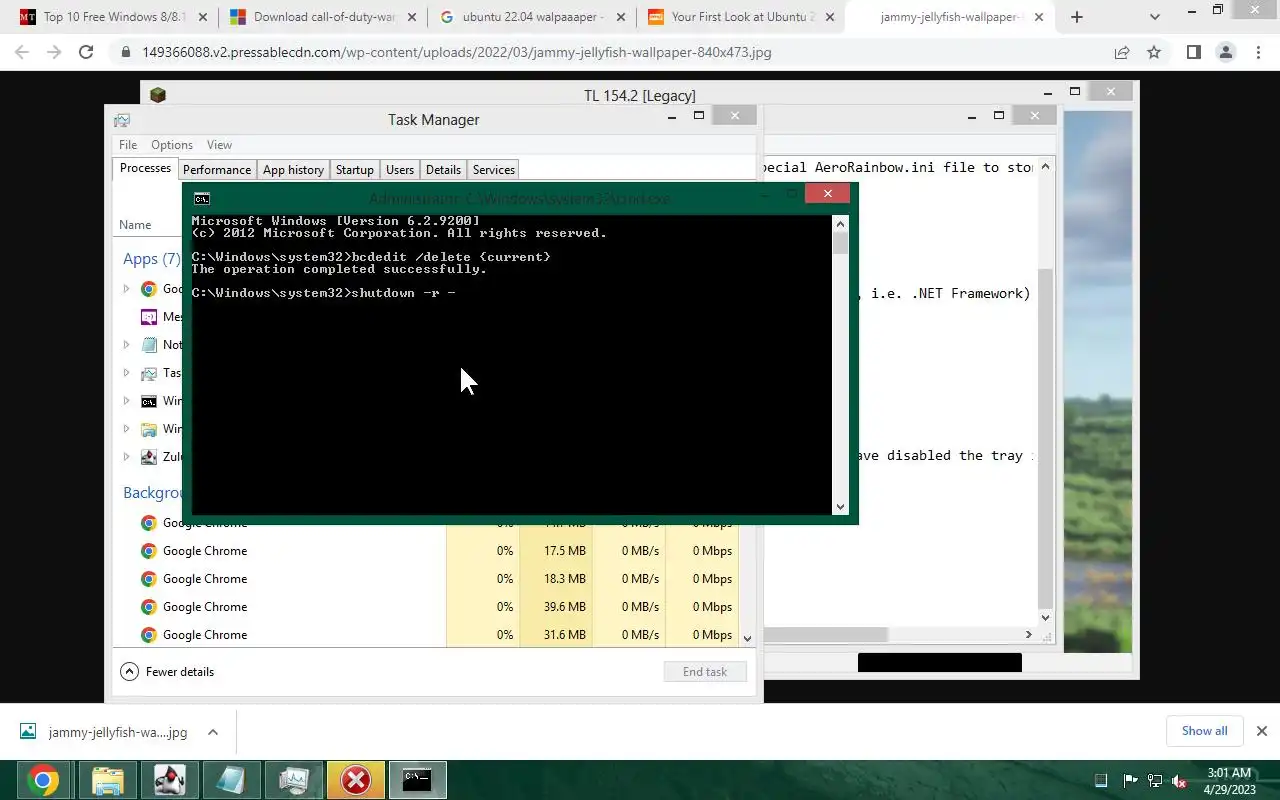
Task: Reload the current Chrome page
Action: 86,52
